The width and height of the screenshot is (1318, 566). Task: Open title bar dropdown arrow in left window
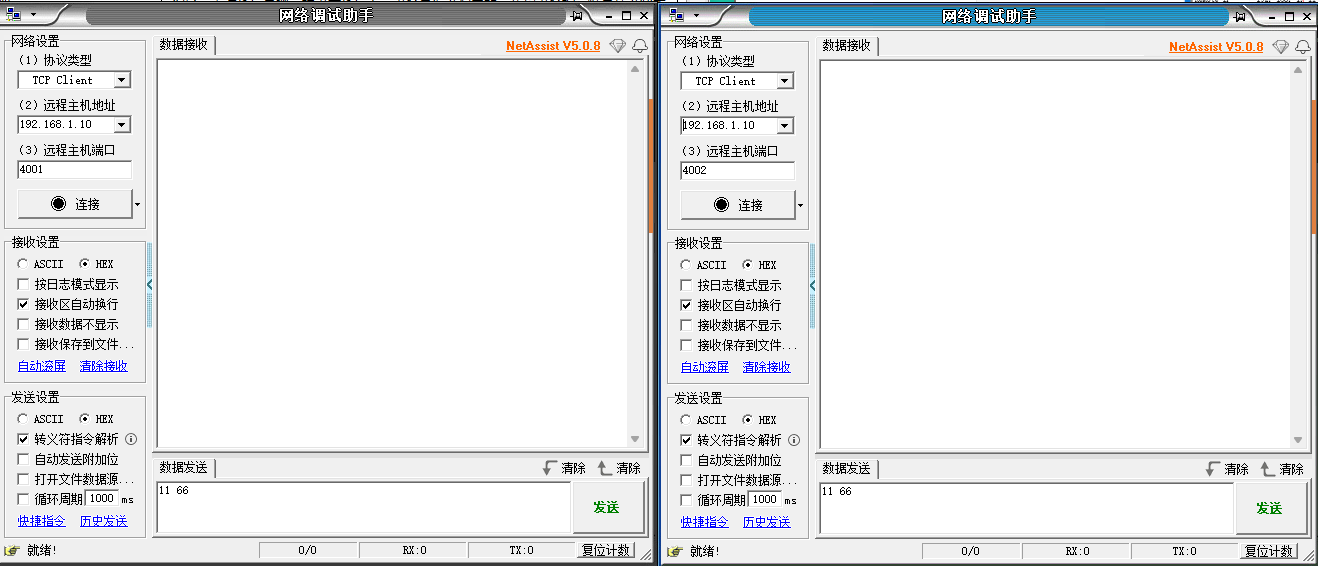pos(32,15)
